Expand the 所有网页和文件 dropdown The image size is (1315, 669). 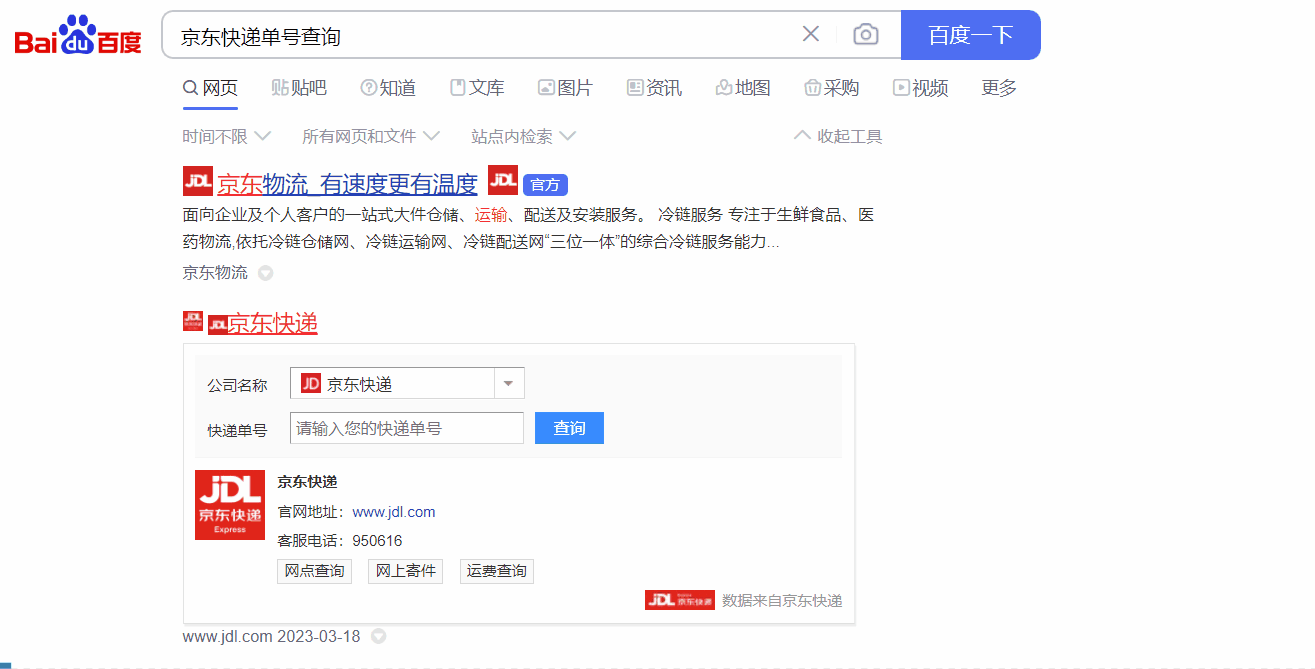tap(371, 136)
